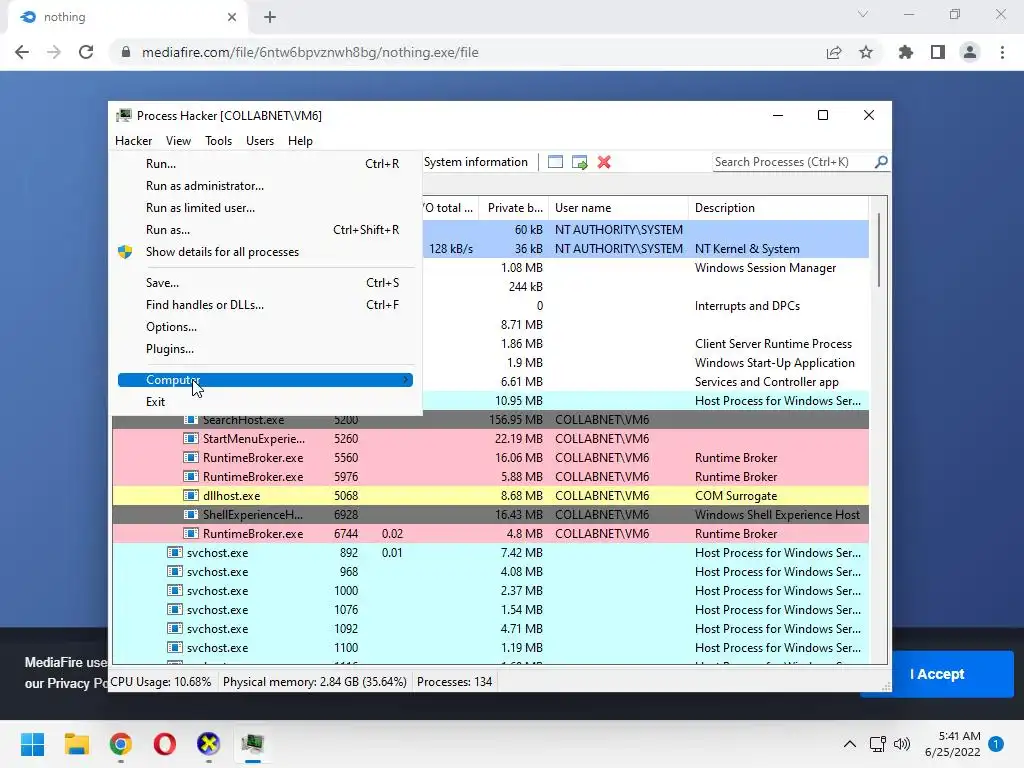The height and width of the screenshot is (768, 1024).
Task: Select RuntimeBroker.exe with PID 6744
Action: tap(490, 534)
